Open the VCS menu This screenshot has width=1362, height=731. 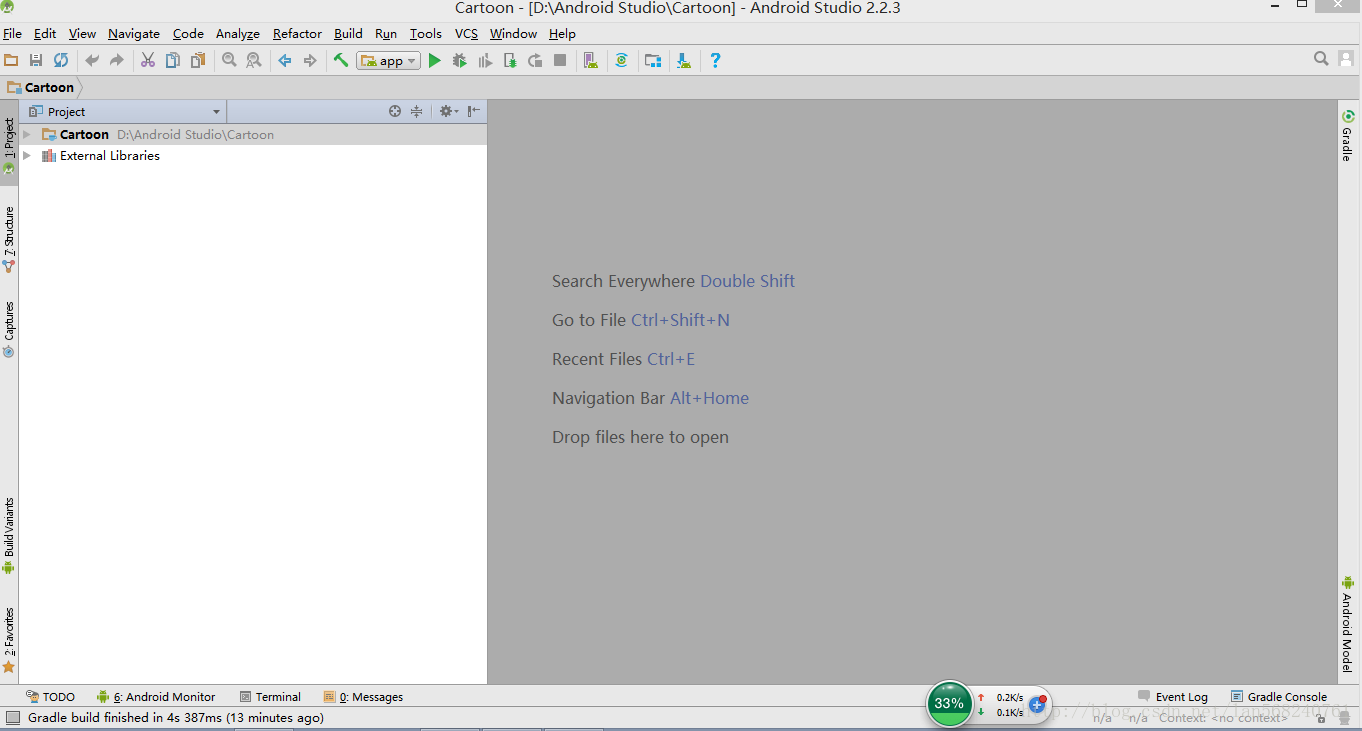466,33
